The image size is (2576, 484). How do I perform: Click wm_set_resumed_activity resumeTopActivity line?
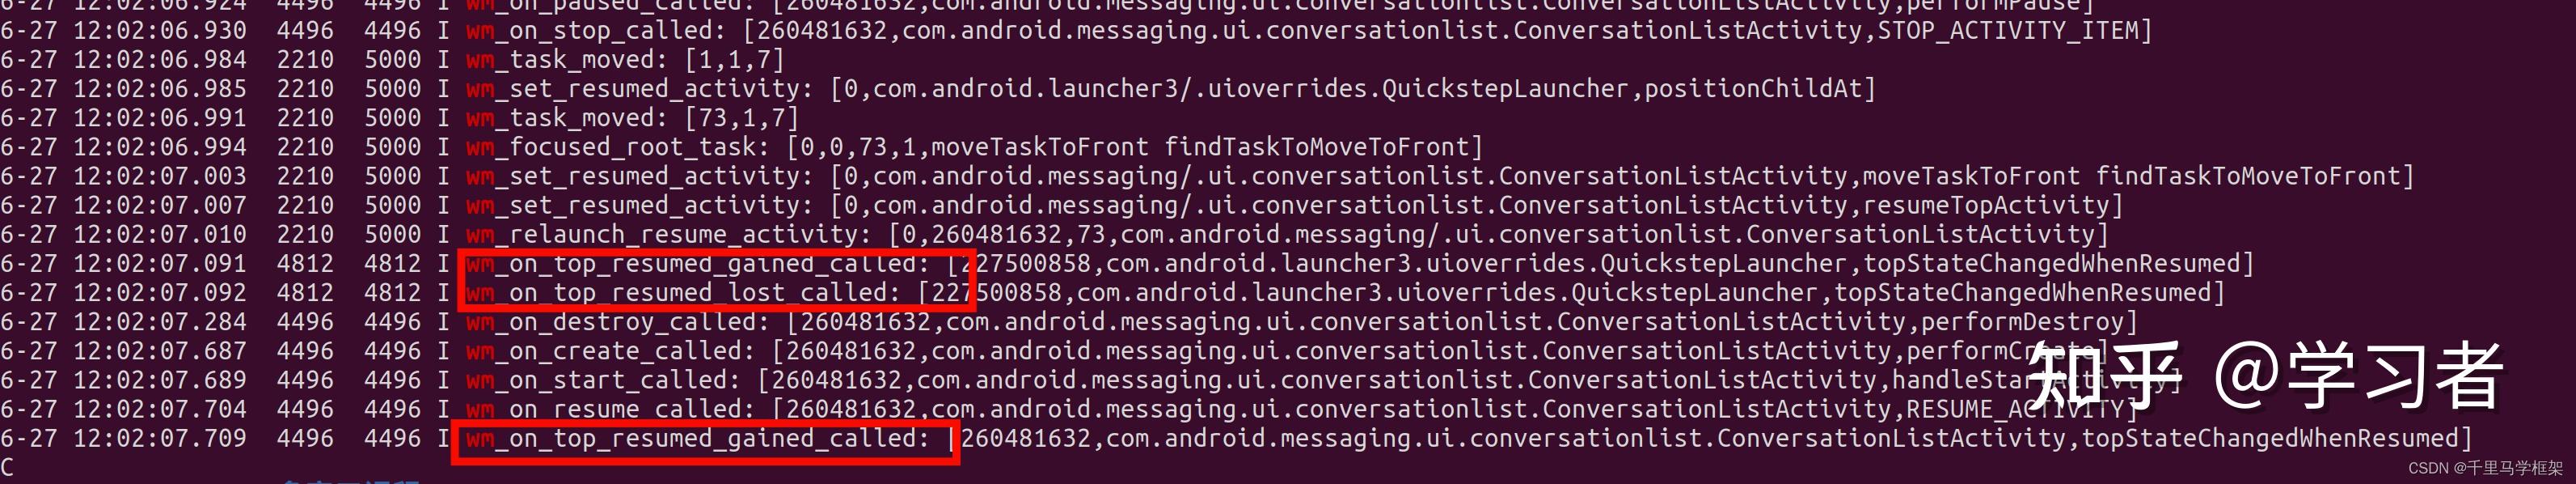pos(1062,205)
